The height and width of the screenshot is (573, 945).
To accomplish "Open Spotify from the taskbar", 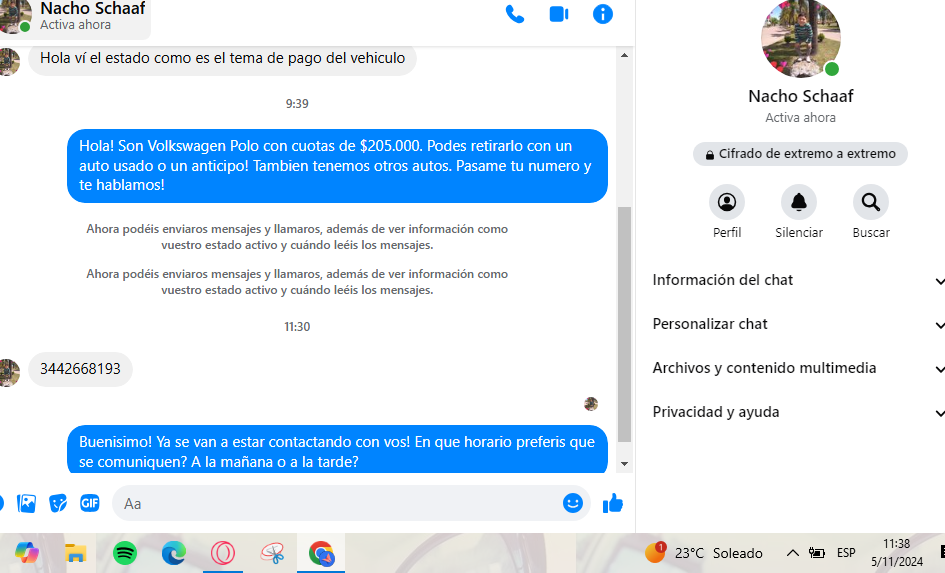I will click(x=125, y=553).
